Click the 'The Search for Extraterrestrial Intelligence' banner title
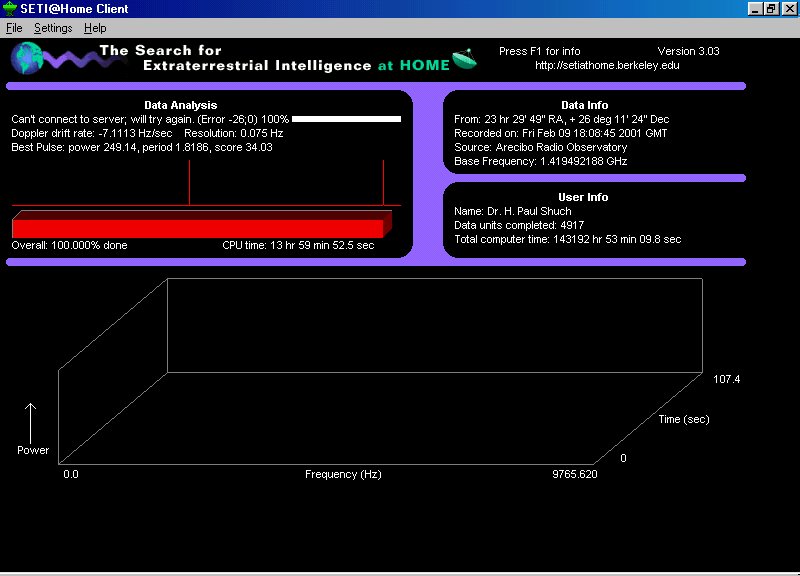Image resolution: width=800 pixels, height=576 pixels. click(x=235, y=58)
